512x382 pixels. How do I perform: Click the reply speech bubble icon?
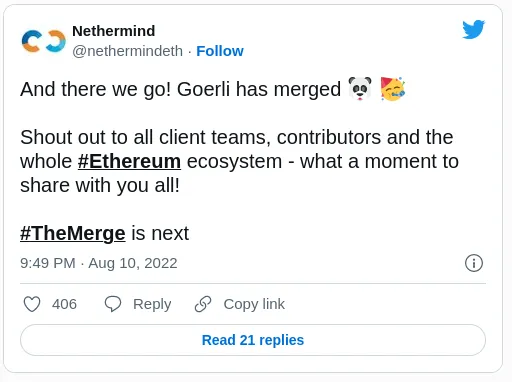pos(113,304)
